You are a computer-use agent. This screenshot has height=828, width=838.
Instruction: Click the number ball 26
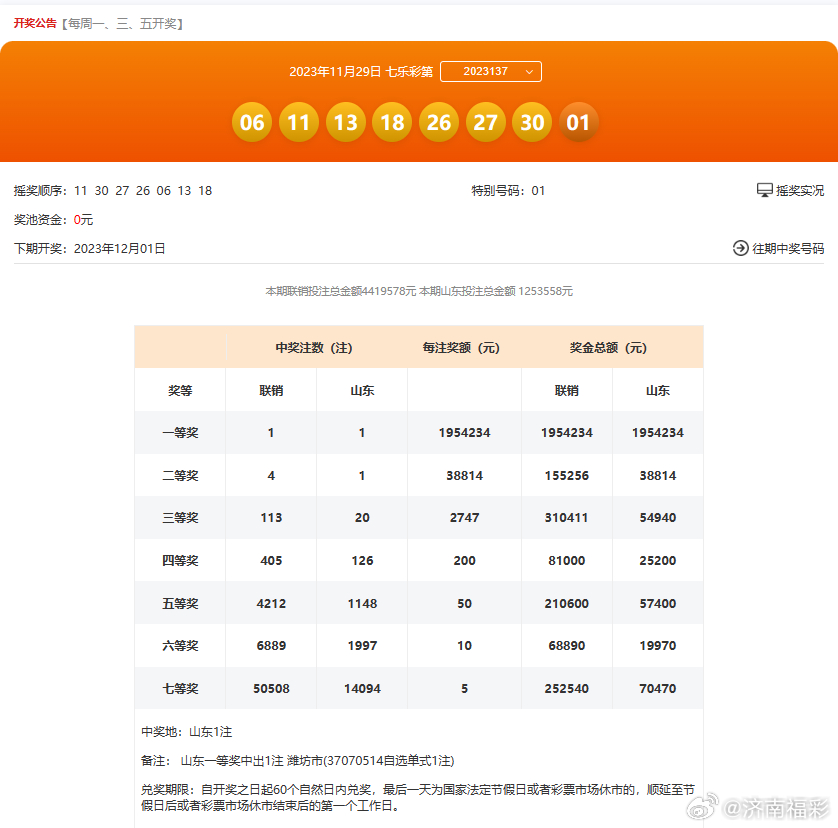[439, 122]
